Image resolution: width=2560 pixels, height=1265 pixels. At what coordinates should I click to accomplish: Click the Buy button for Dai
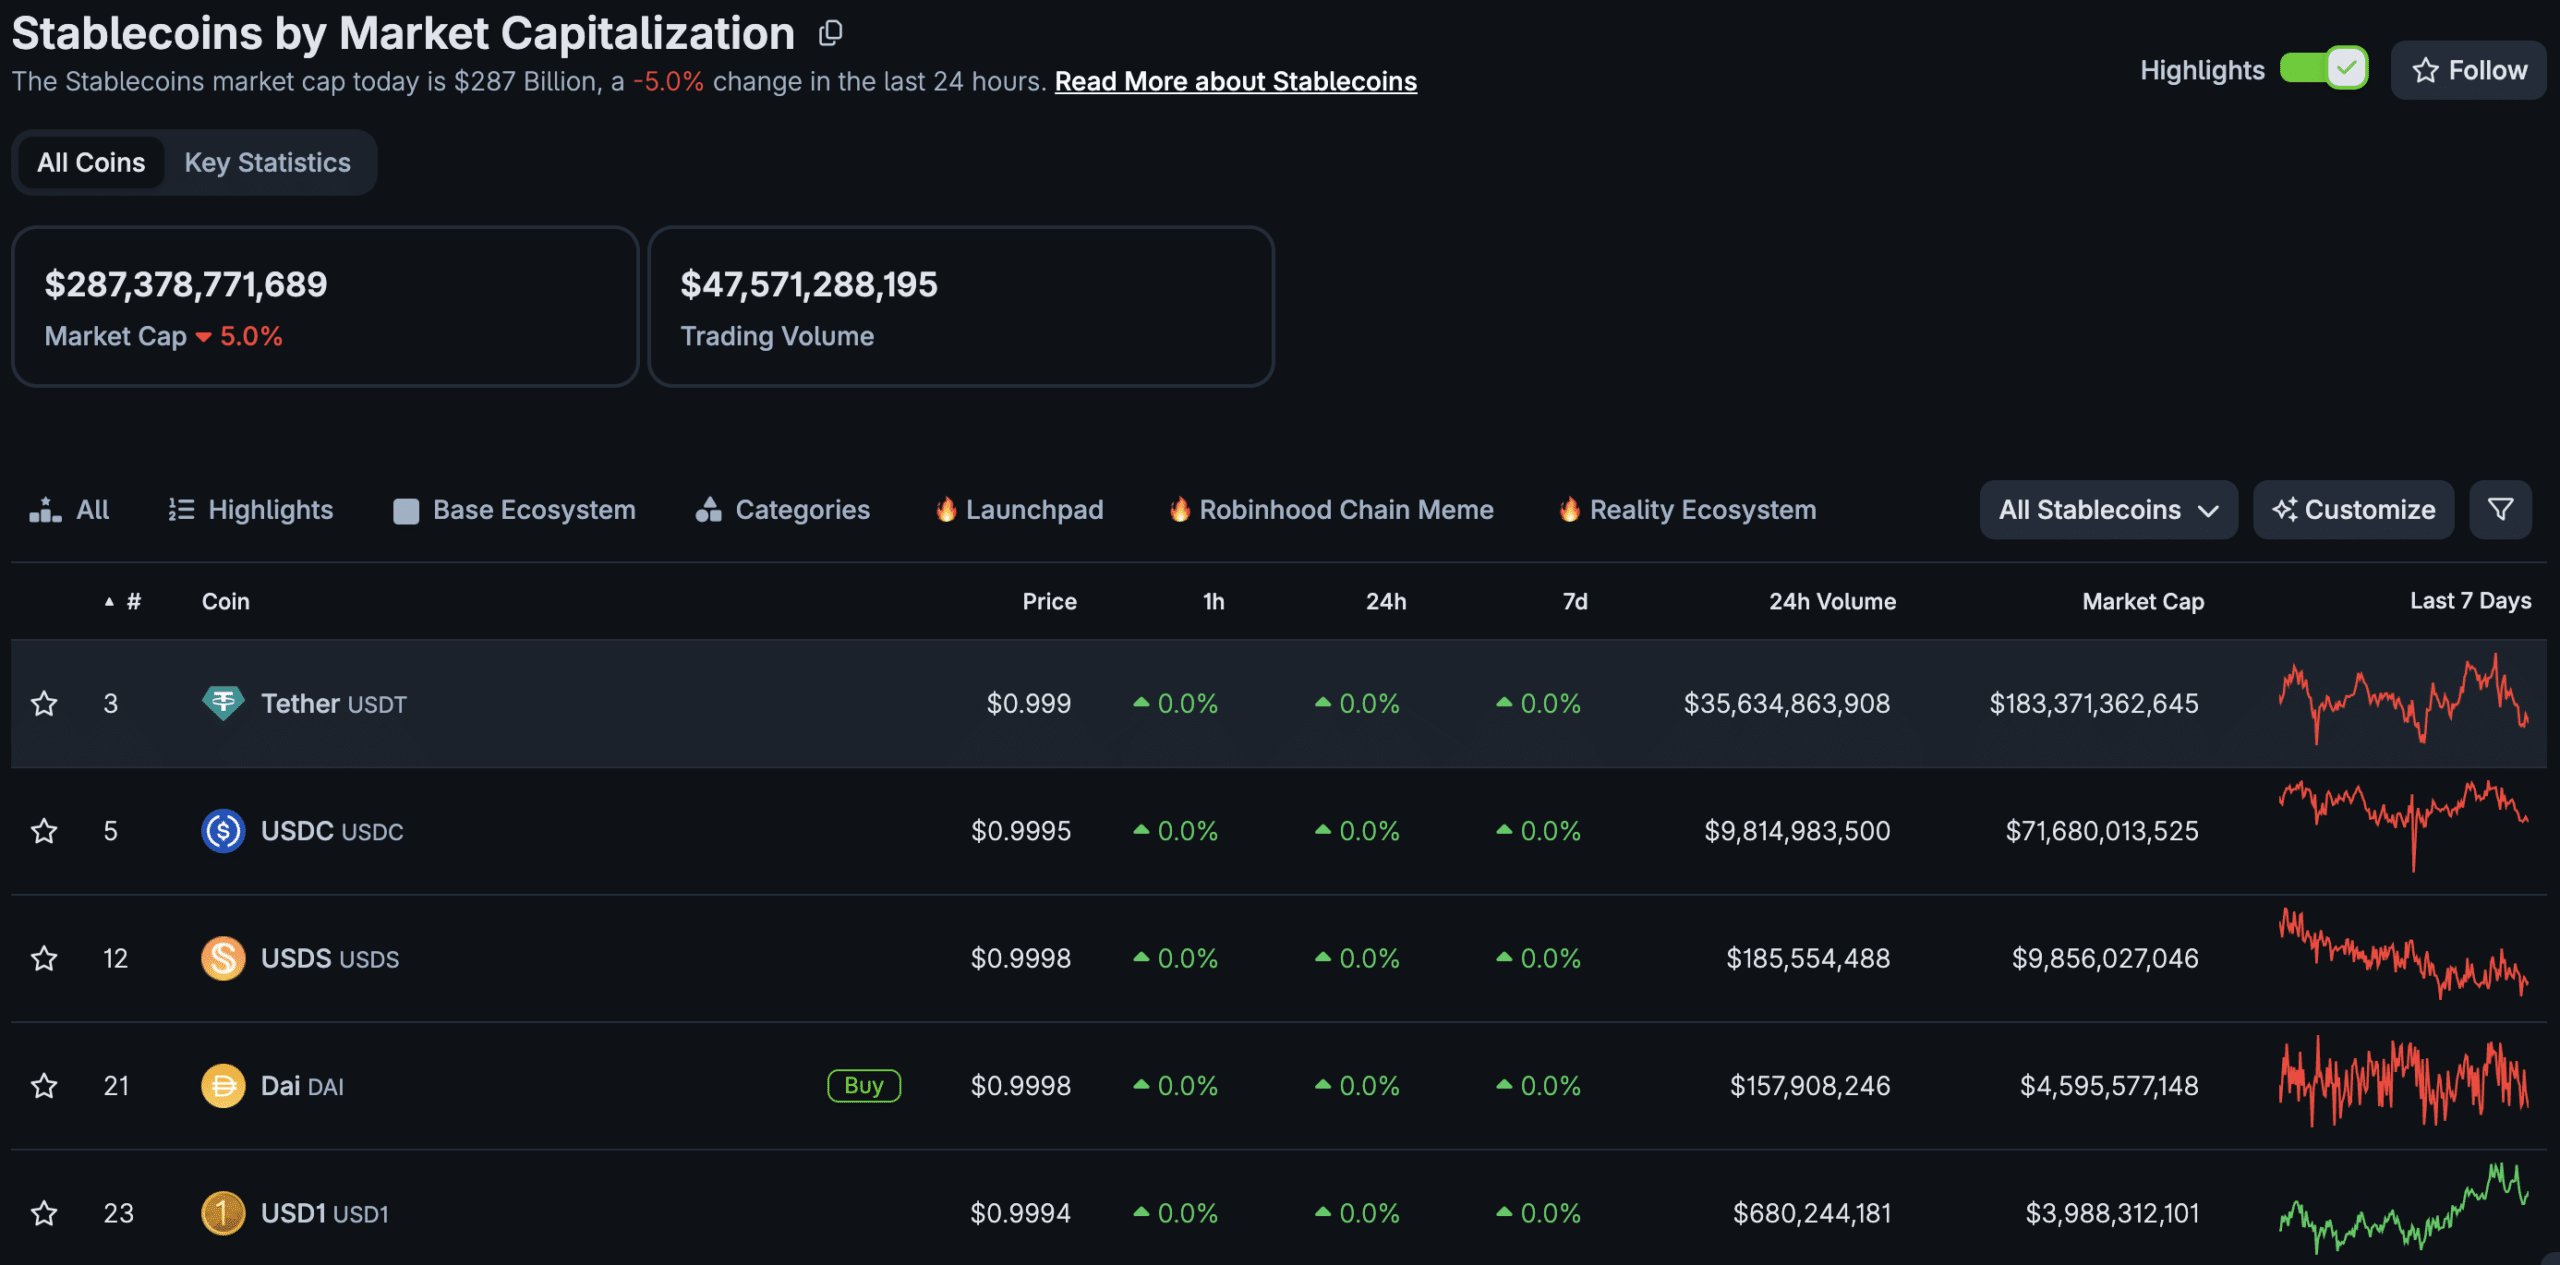pyautogui.click(x=864, y=1086)
